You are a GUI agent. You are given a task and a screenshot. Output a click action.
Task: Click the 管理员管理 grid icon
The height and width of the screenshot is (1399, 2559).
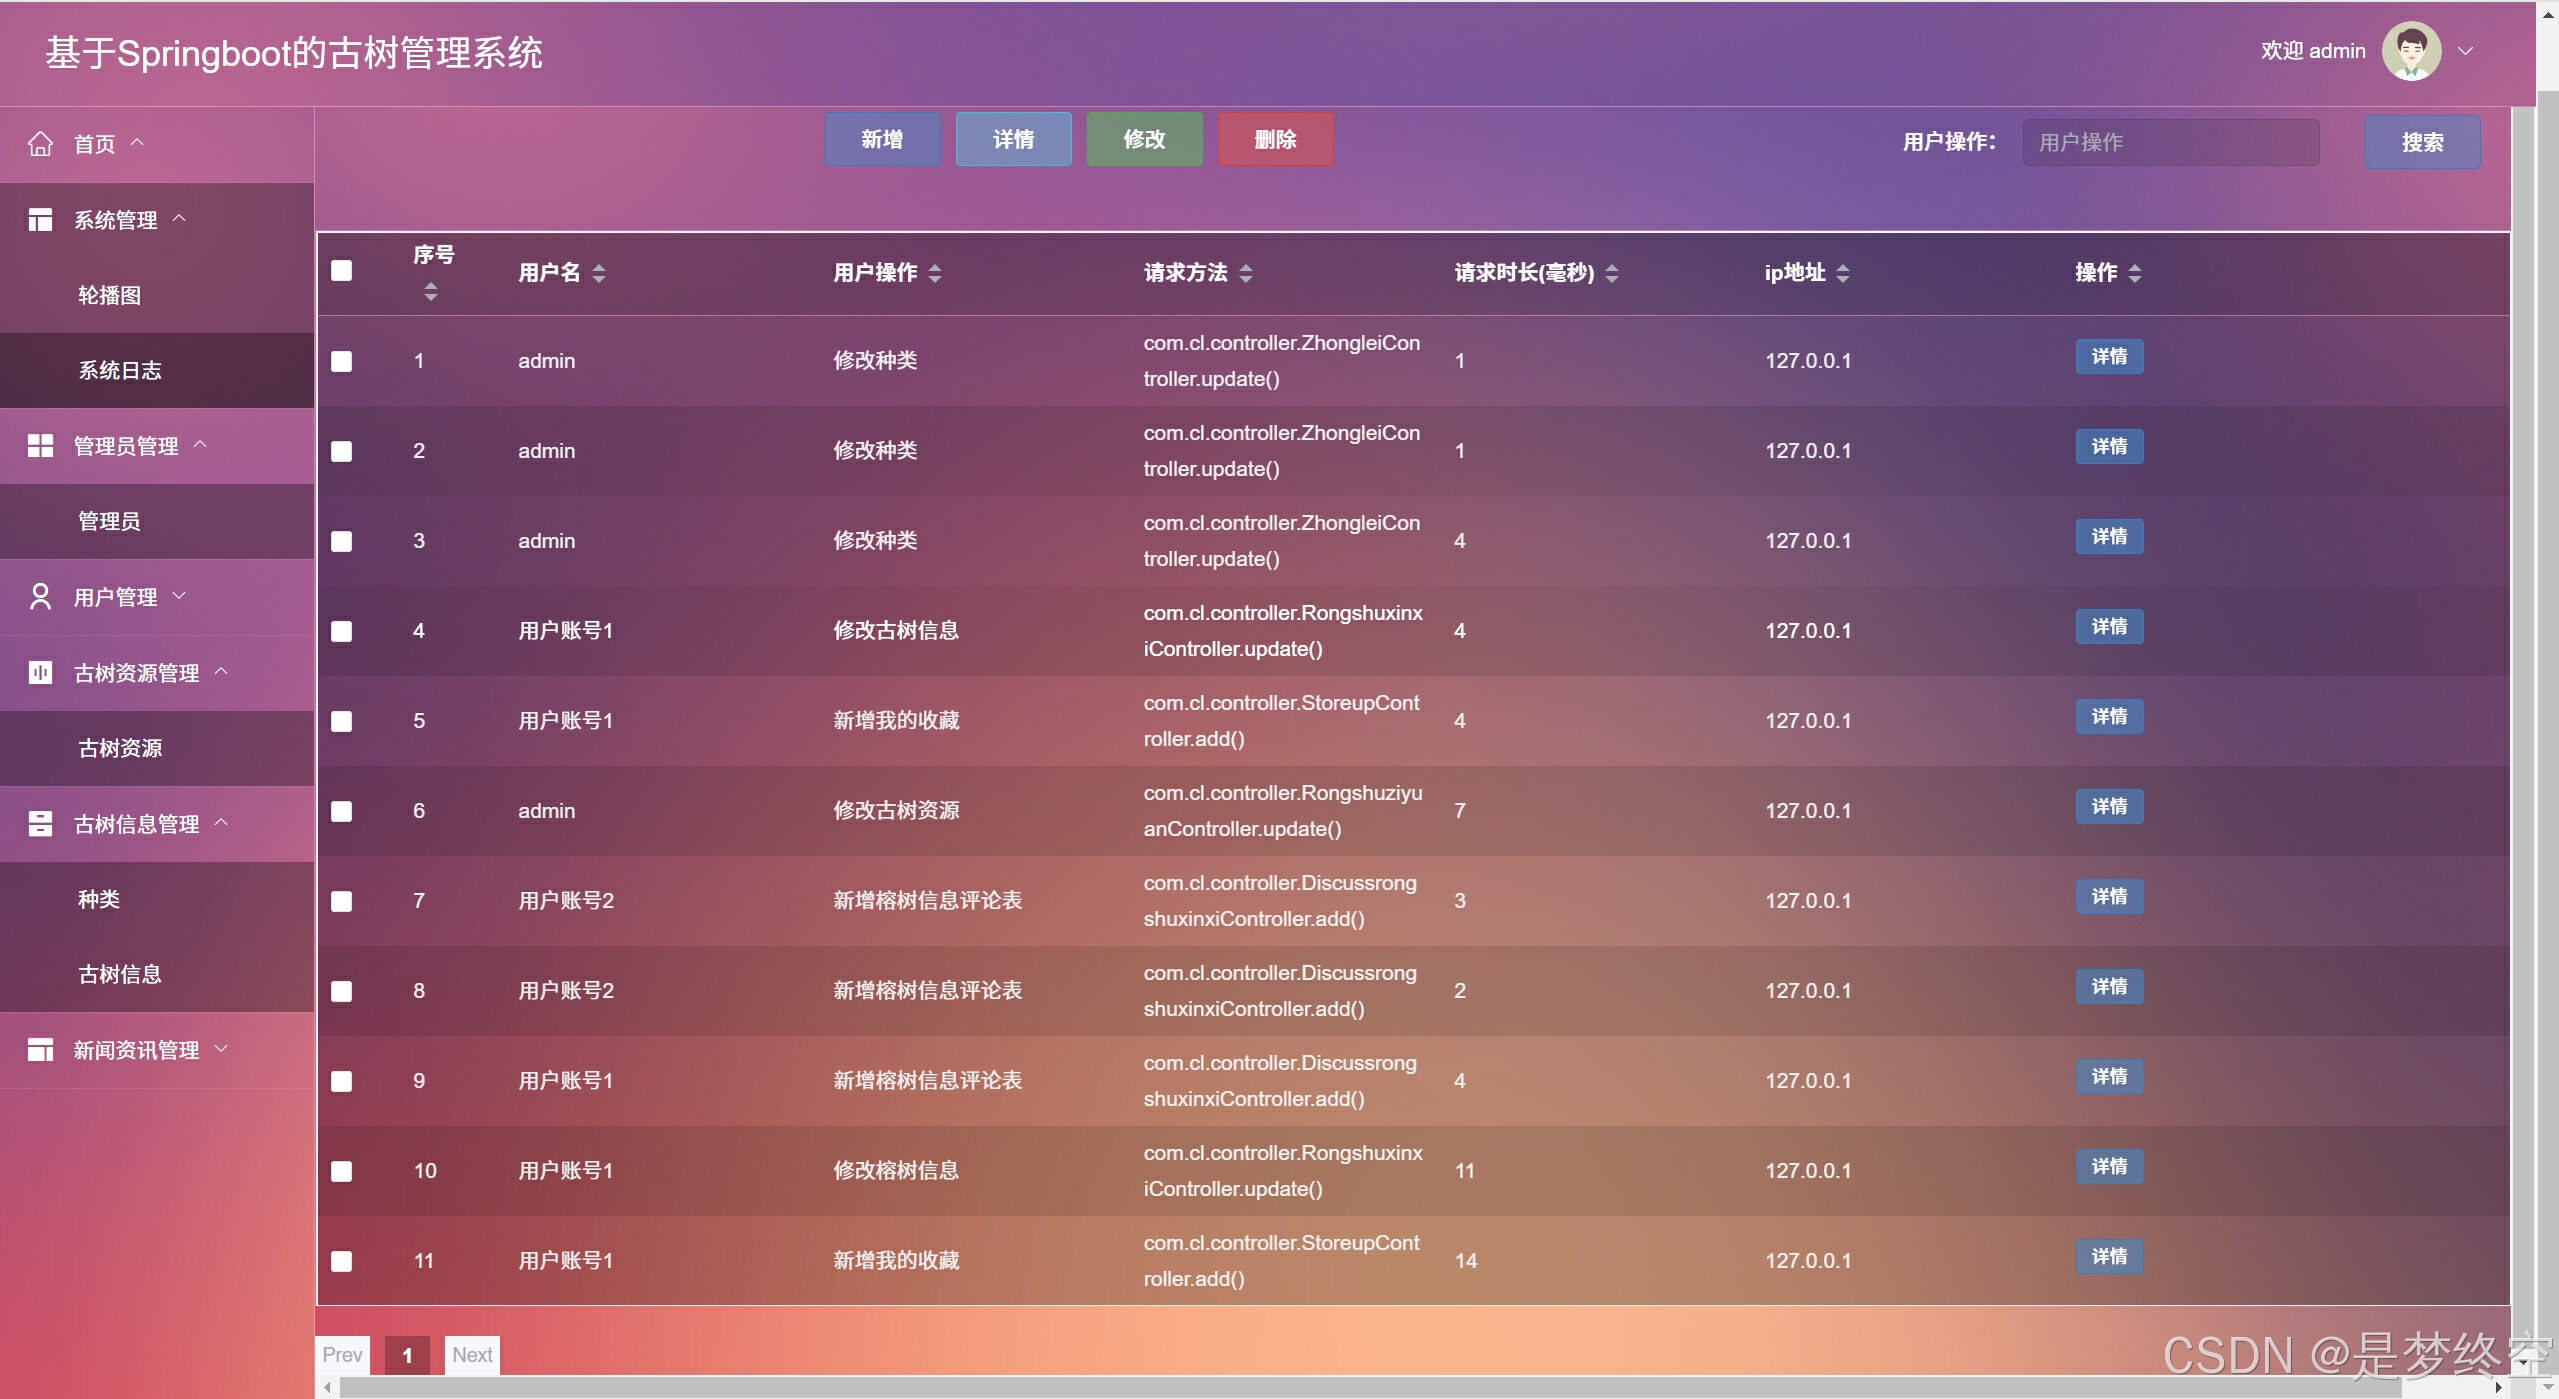click(40, 446)
